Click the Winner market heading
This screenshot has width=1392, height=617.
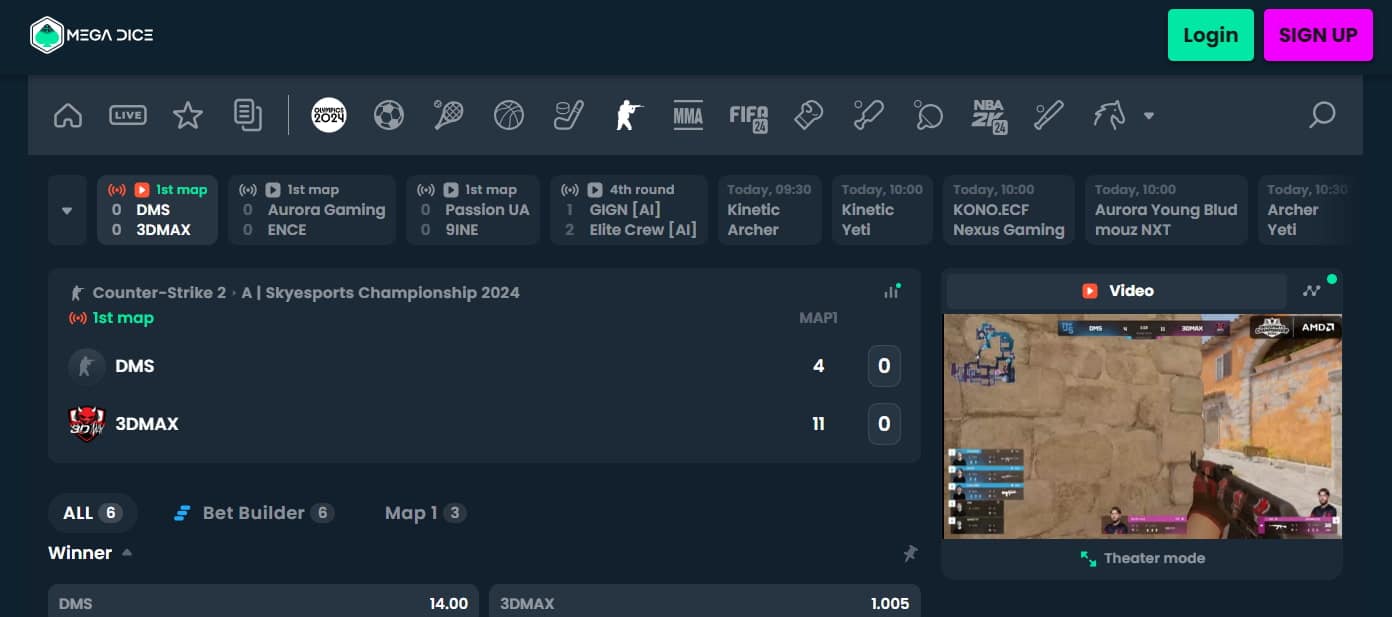pyautogui.click(x=80, y=553)
